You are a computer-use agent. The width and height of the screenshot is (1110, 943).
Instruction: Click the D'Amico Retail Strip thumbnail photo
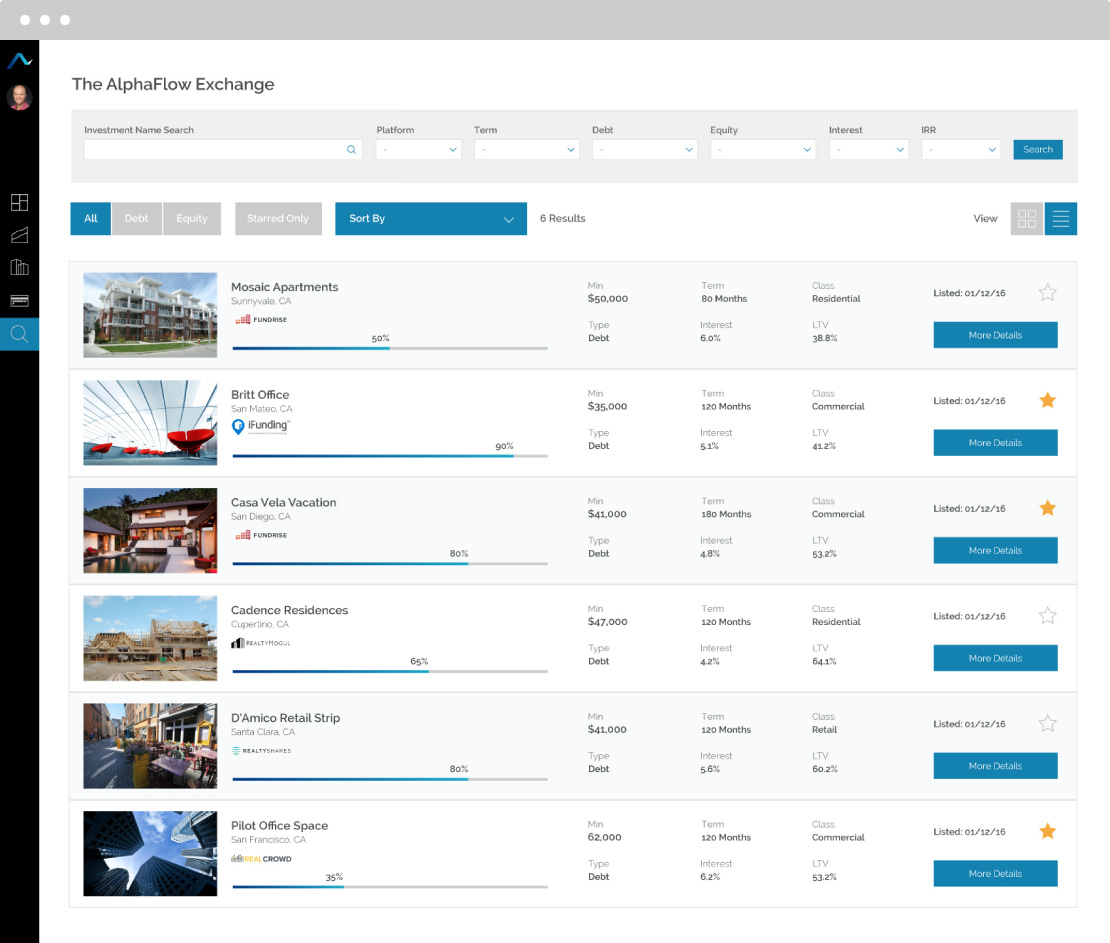(x=150, y=745)
